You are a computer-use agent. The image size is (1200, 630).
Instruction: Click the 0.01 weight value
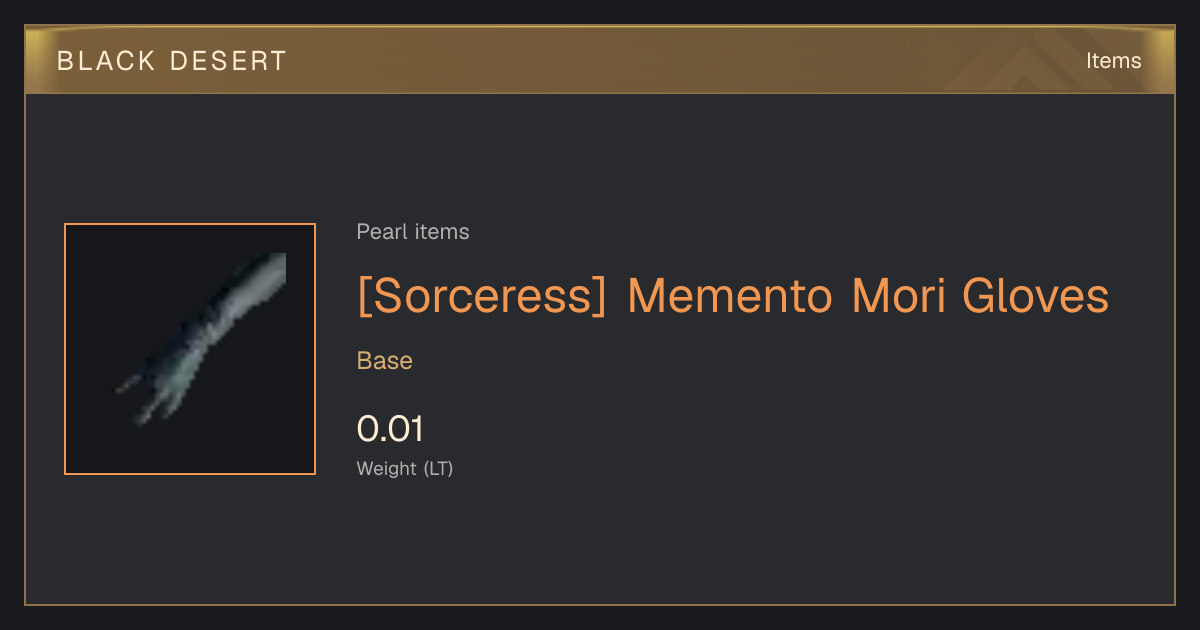pyautogui.click(x=390, y=429)
